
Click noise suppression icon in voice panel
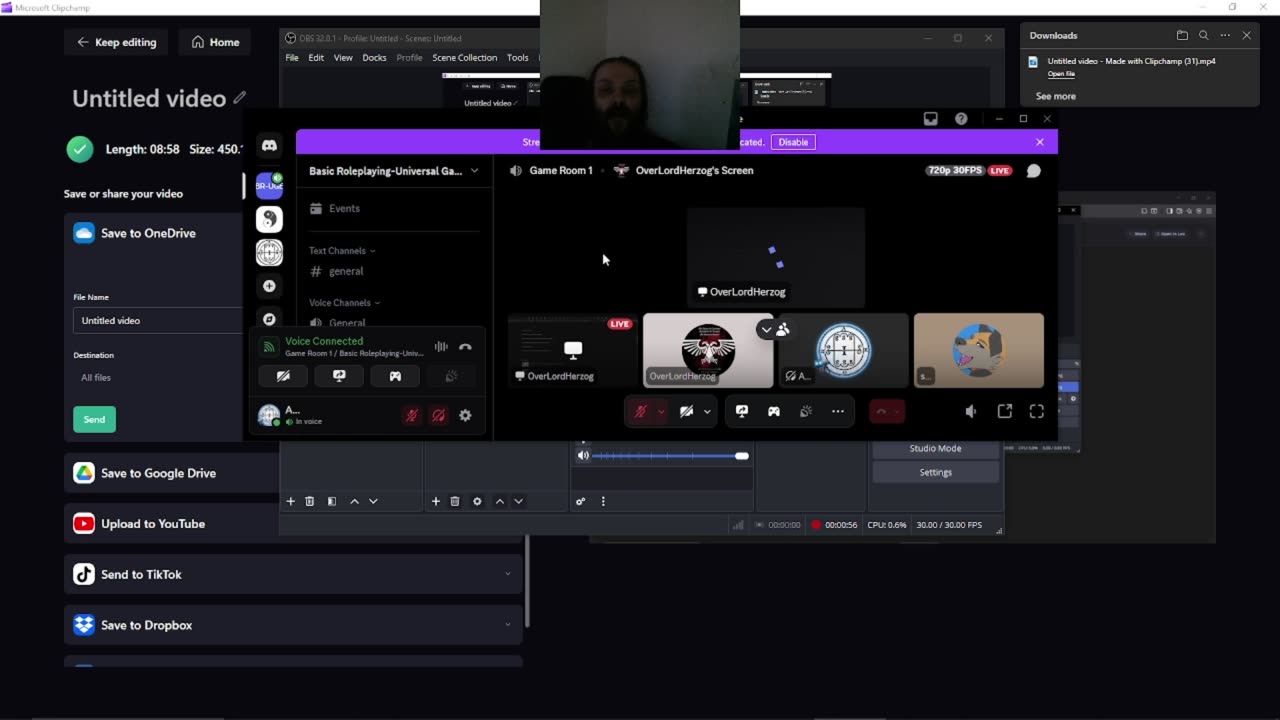[x=441, y=347]
